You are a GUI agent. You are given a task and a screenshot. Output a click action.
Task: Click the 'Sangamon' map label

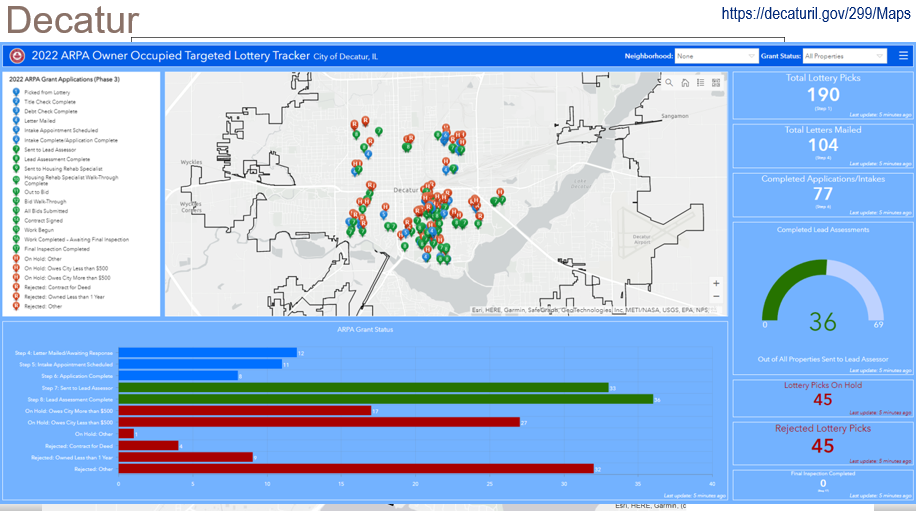coord(675,116)
